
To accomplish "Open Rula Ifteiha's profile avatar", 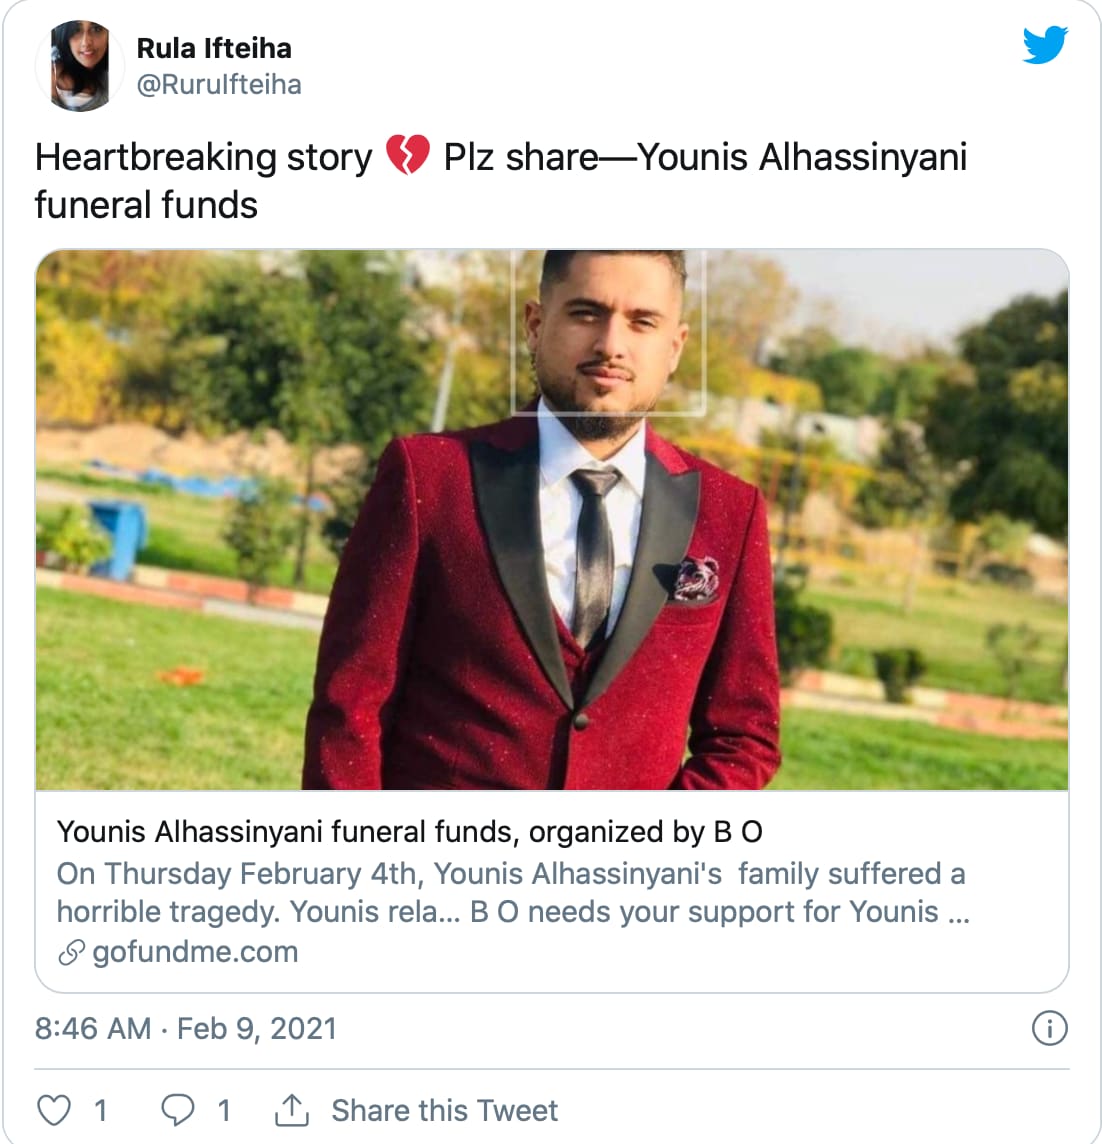I will point(80,66).
